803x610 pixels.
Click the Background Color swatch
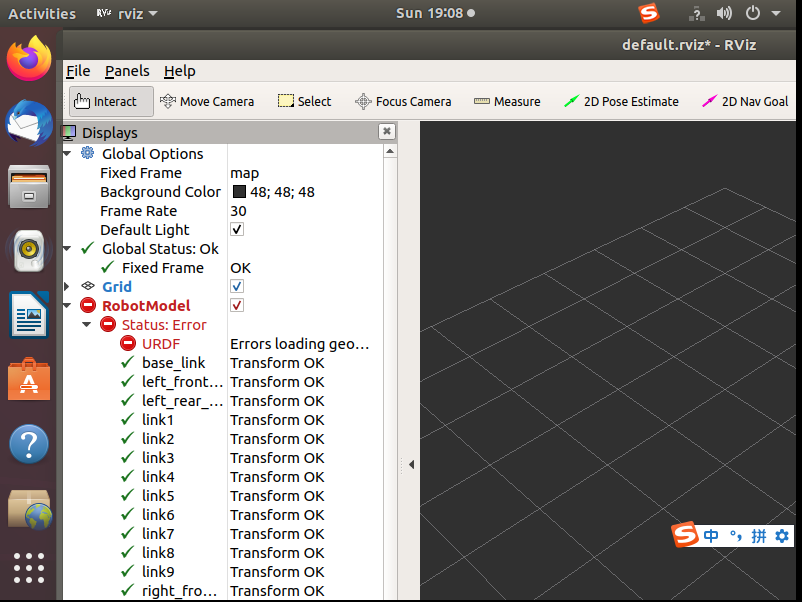(240, 192)
